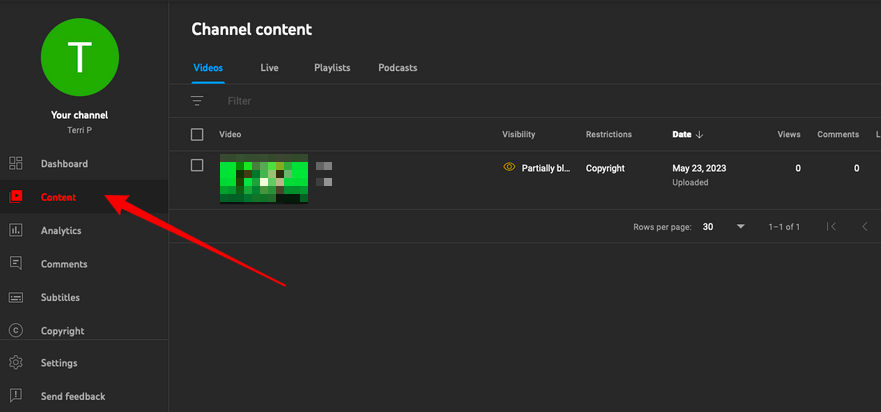Click the rows per page value 30
881x412 pixels.
pos(708,227)
